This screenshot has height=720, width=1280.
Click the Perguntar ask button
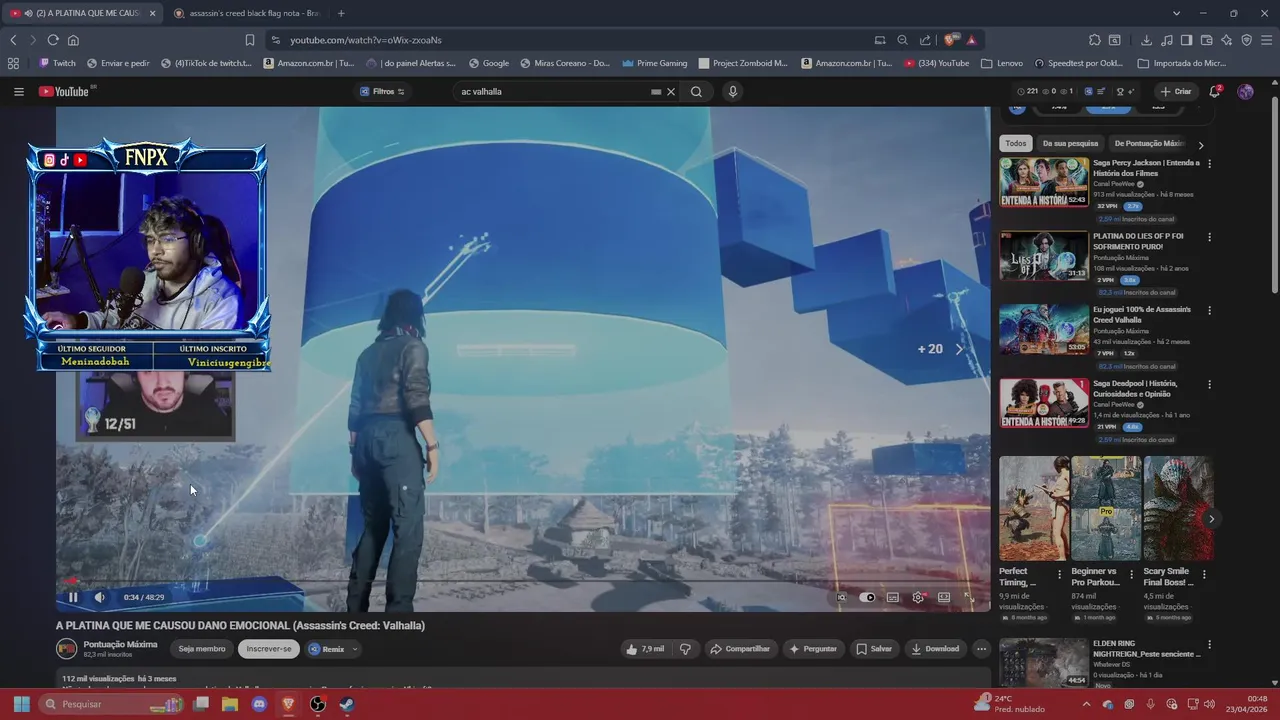[x=813, y=649]
